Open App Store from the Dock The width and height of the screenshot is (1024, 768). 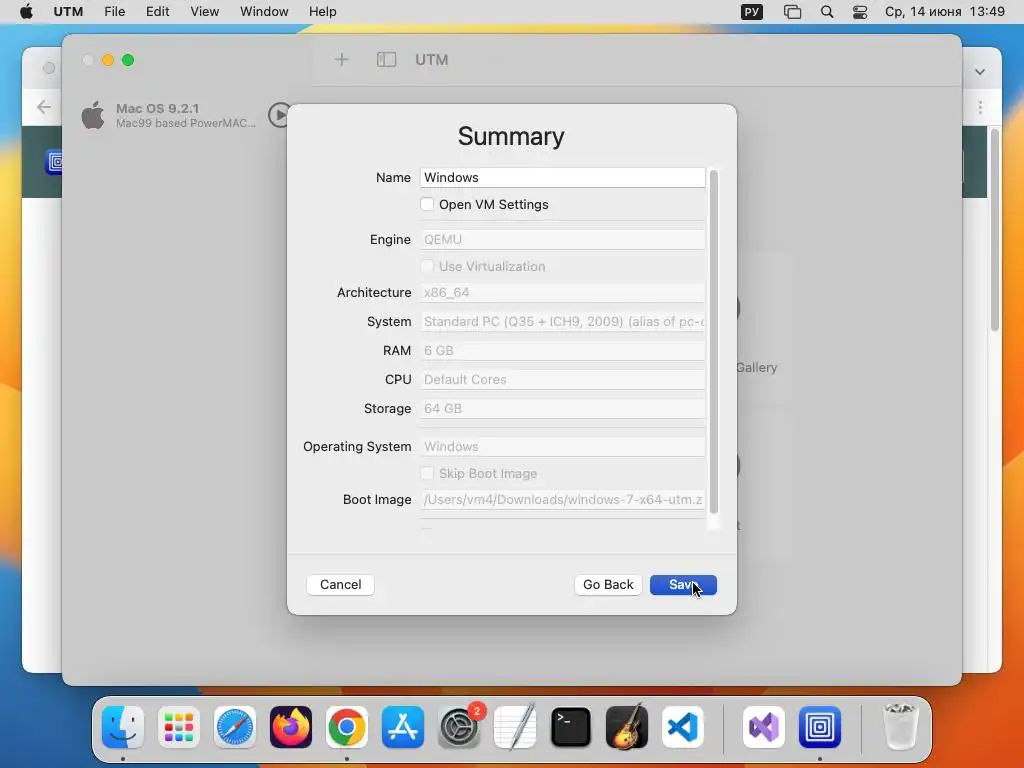tap(403, 727)
